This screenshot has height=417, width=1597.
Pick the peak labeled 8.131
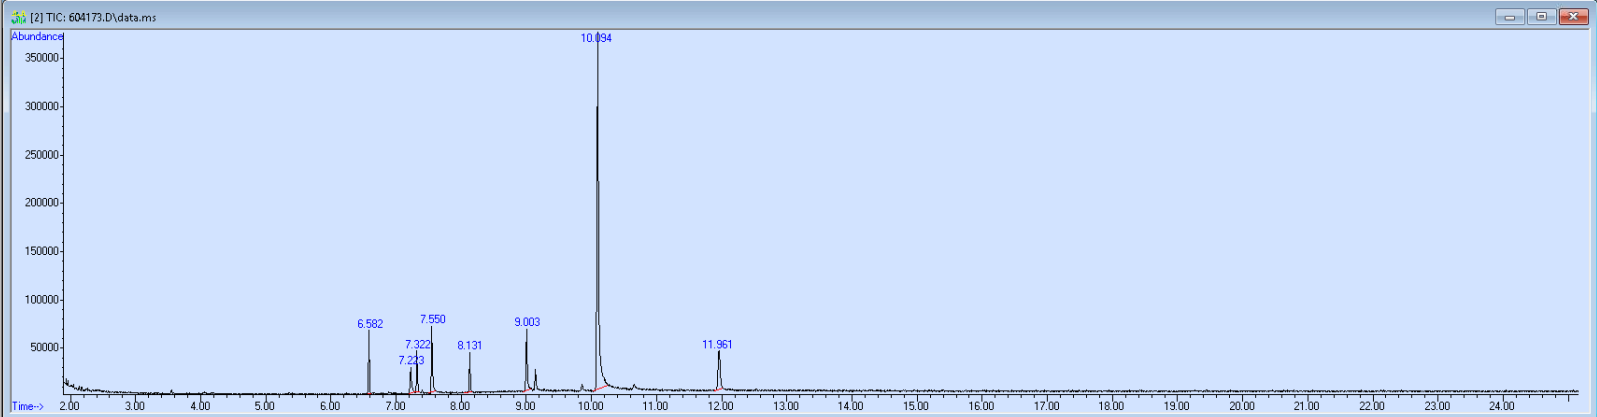(470, 345)
